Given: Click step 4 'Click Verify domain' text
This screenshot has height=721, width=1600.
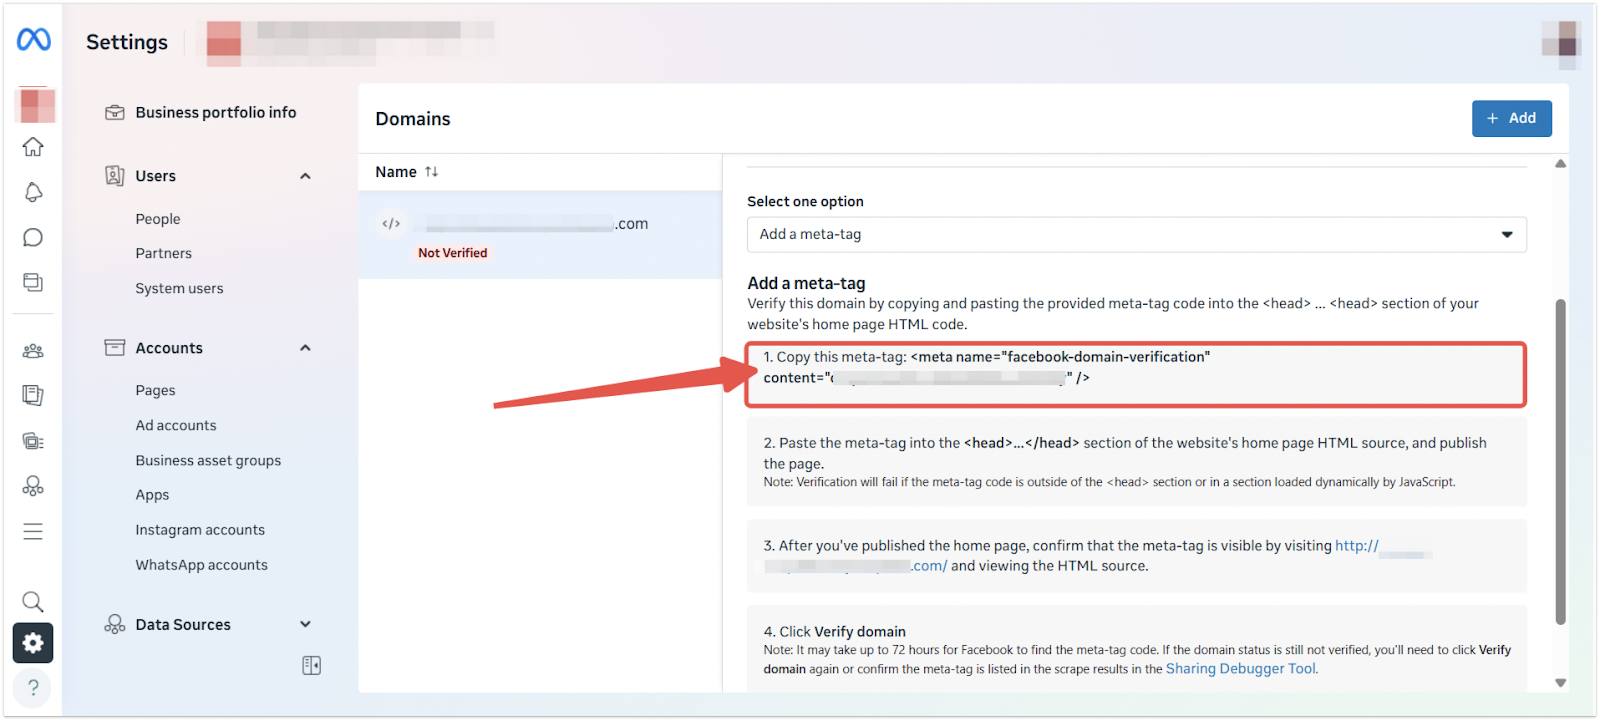Looking at the screenshot, I should pos(835,632).
